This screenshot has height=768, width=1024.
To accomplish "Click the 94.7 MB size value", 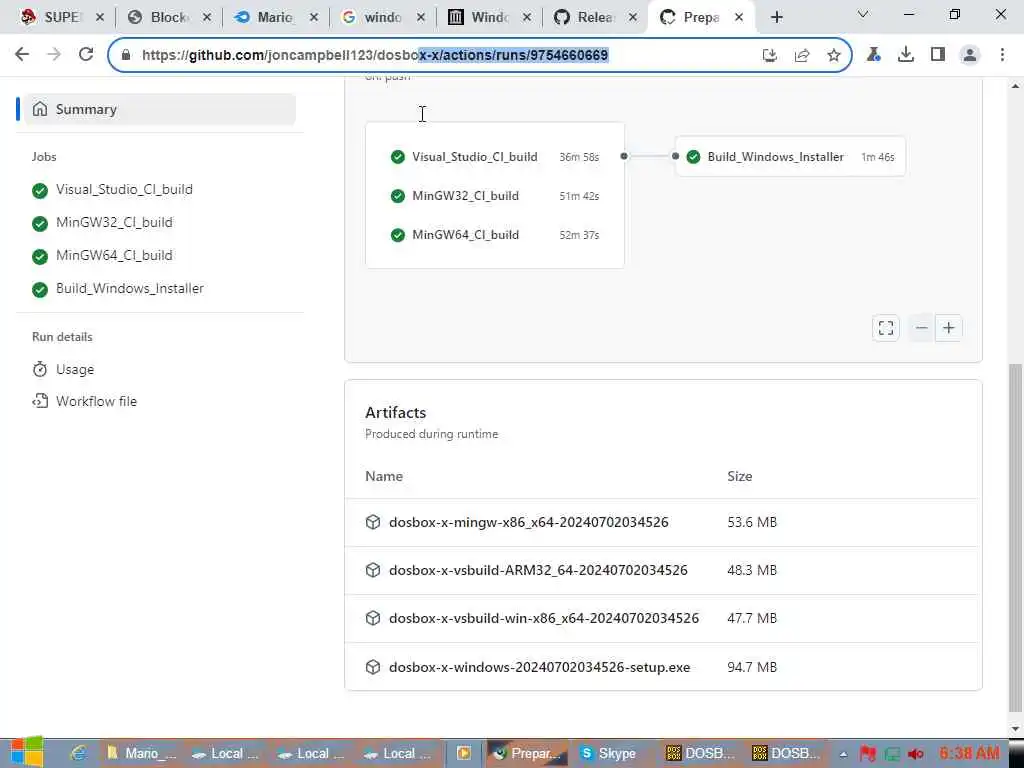I will click(x=752, y=667).
